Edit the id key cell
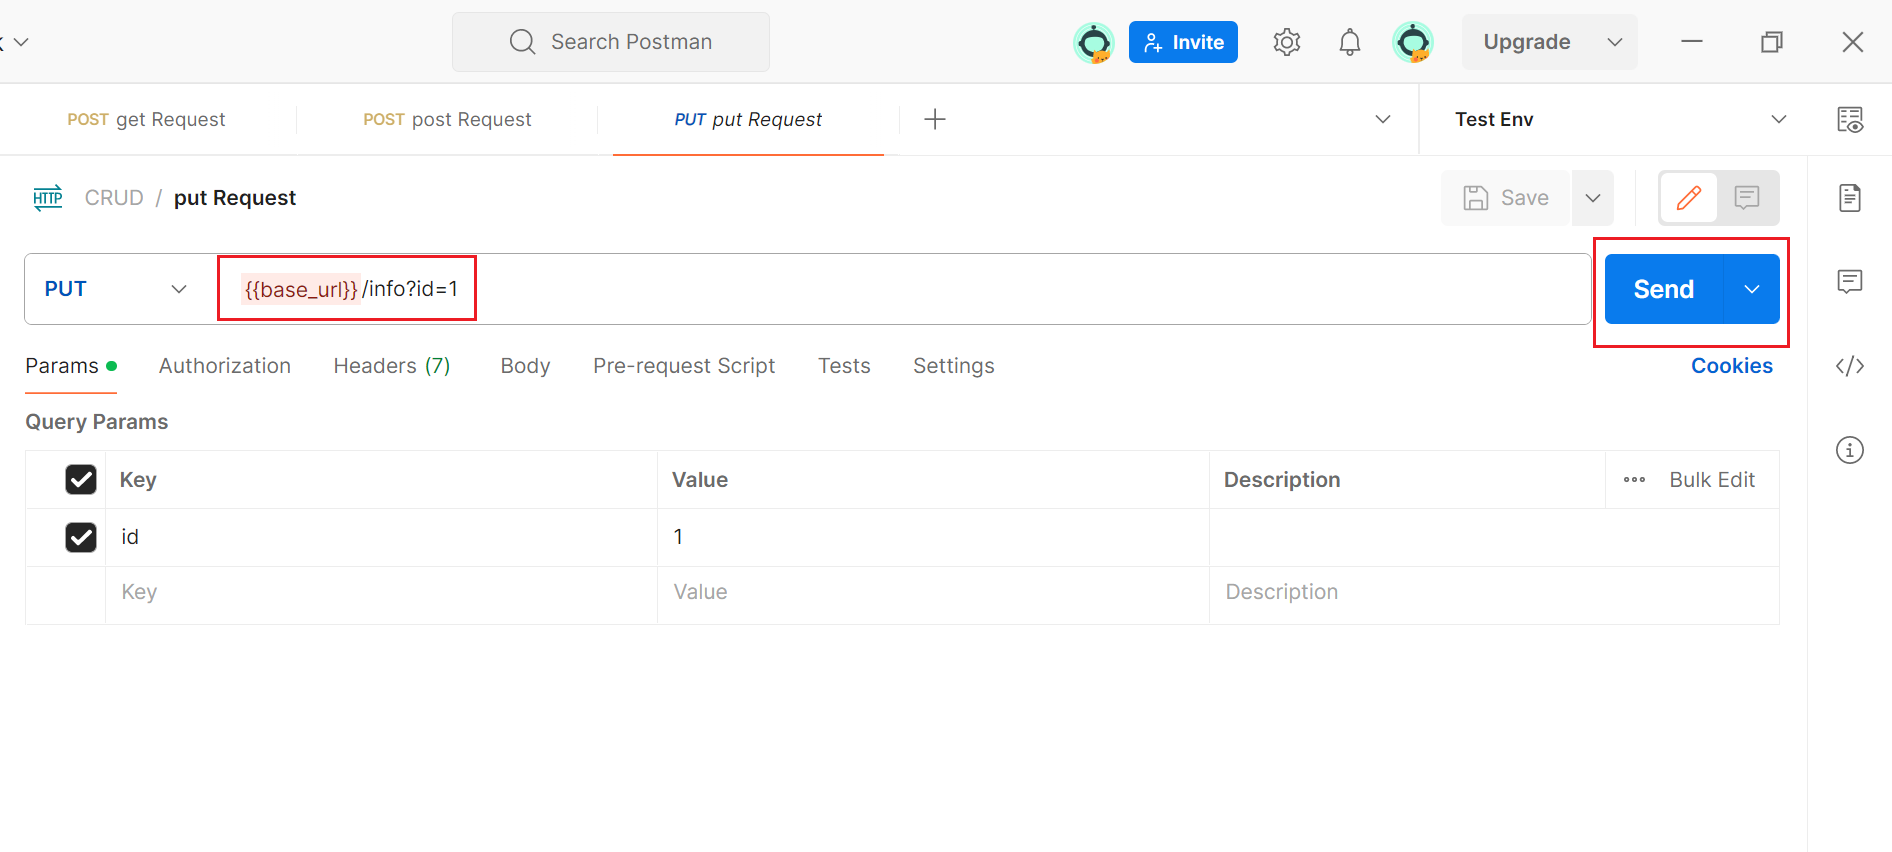 click(381, 537)
